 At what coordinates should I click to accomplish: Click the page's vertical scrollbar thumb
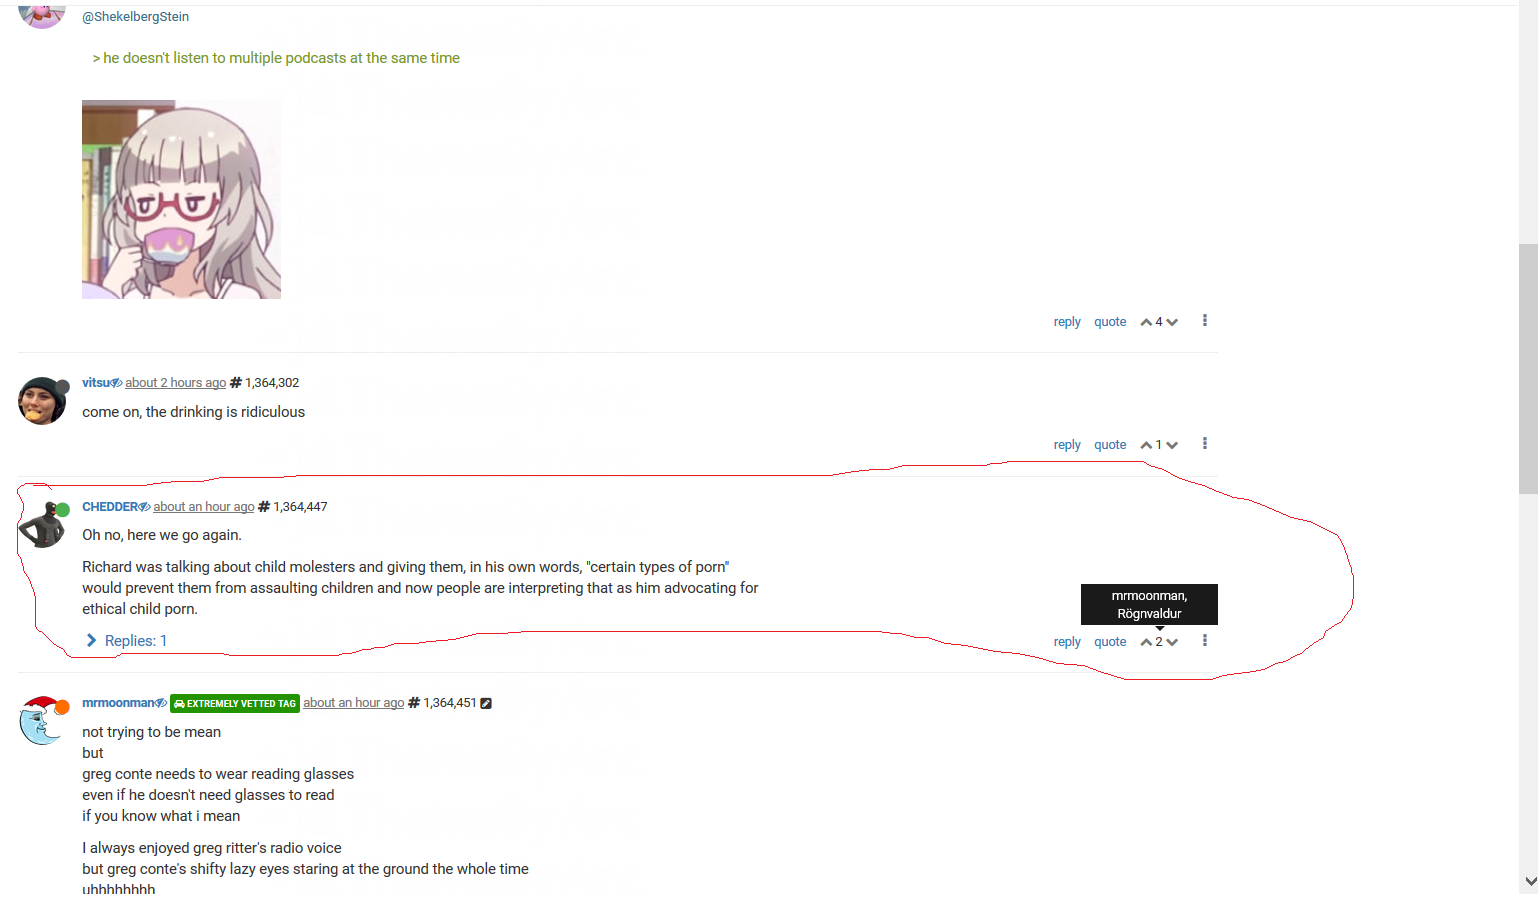pyautogui.click(x=1528, y=368)
